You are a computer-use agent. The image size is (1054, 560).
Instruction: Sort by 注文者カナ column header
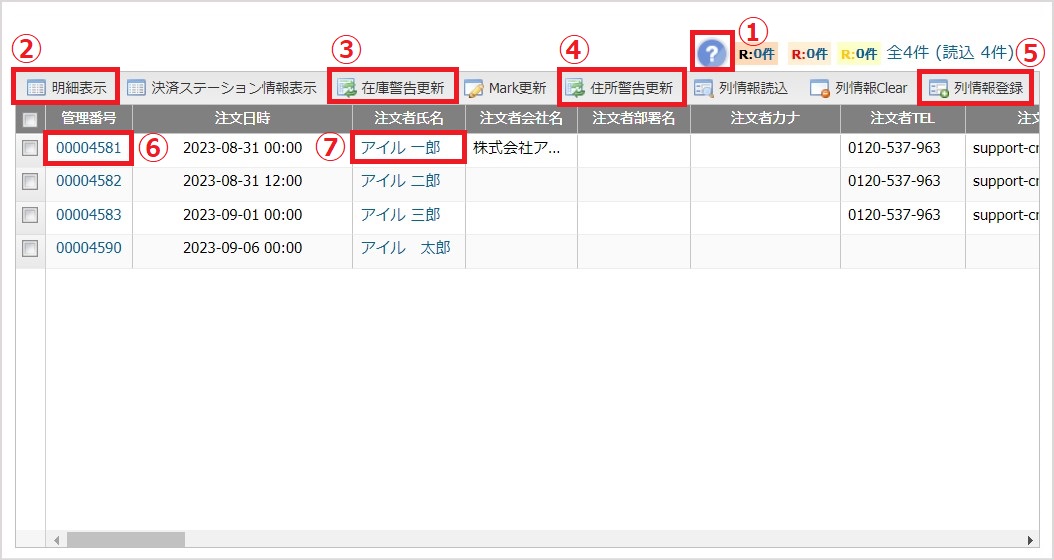point(765,119)
